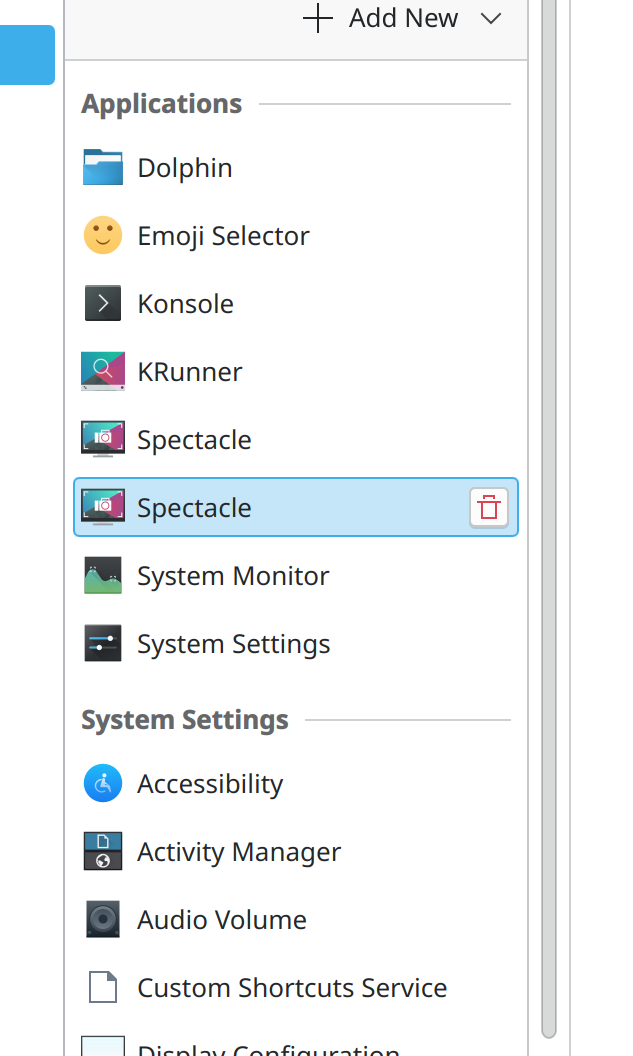The image size is (633, 1056).
Task: Click the Emoji Selector smiley icon
Action: click(x=102, y=235)
